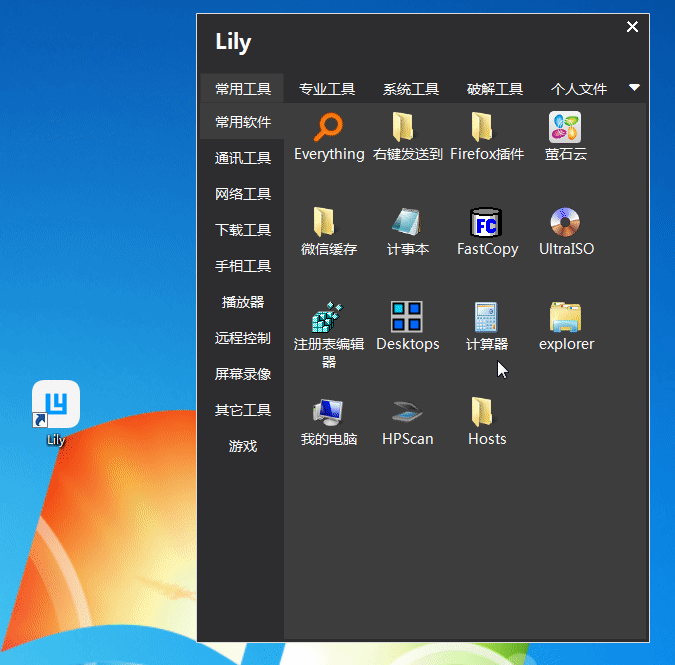The image size is (675, 665).
Task: Open the HPScan scanner shortcut
Action: 407,413
